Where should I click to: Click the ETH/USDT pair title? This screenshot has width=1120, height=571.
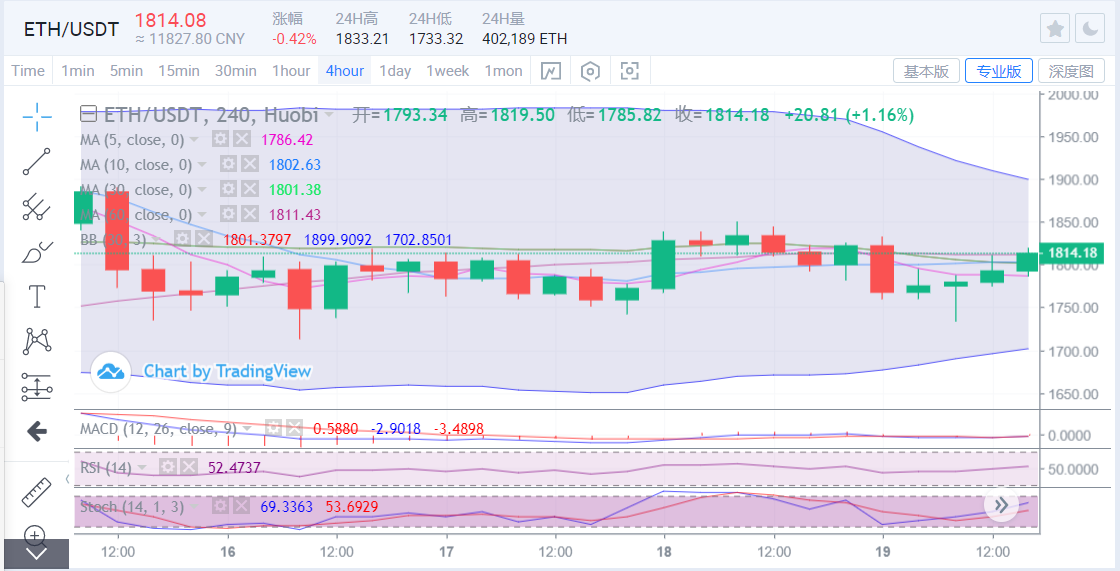coord(71,29)
